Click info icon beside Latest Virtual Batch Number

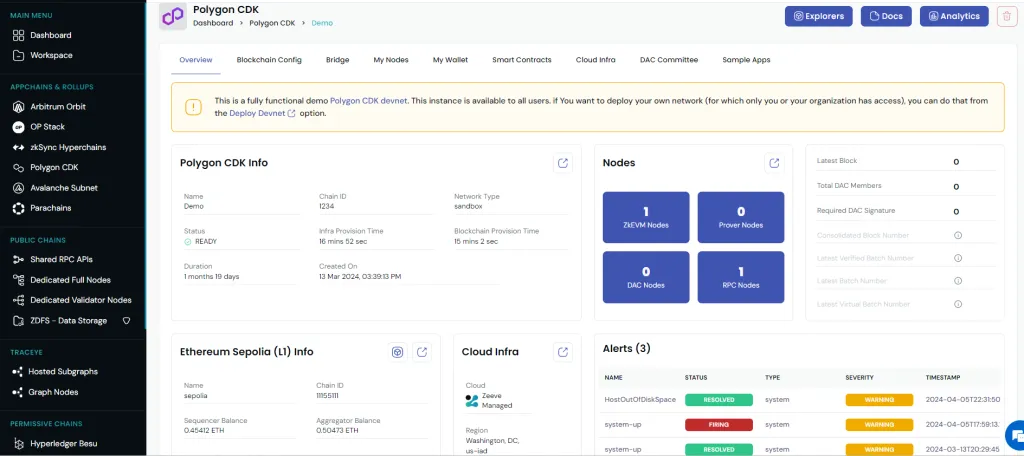(x=957, y=304)
